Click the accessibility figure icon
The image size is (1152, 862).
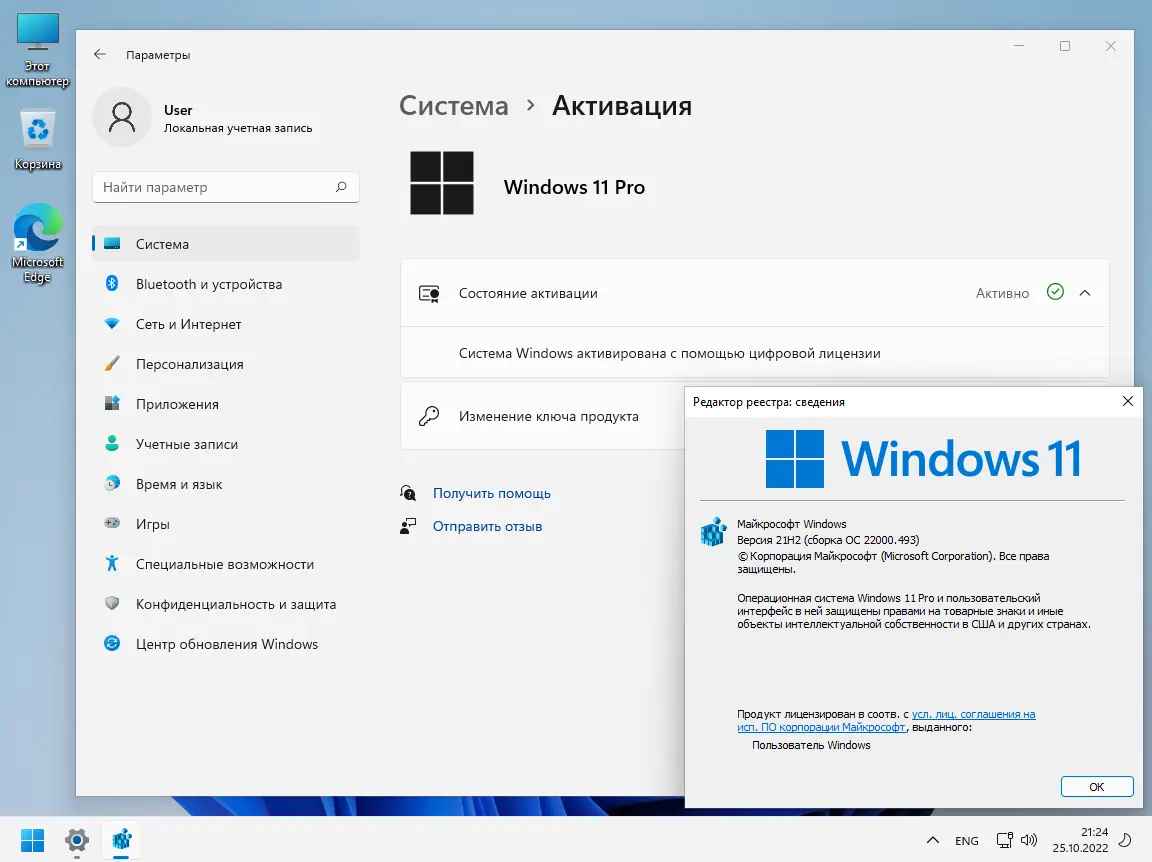point(112,563)
